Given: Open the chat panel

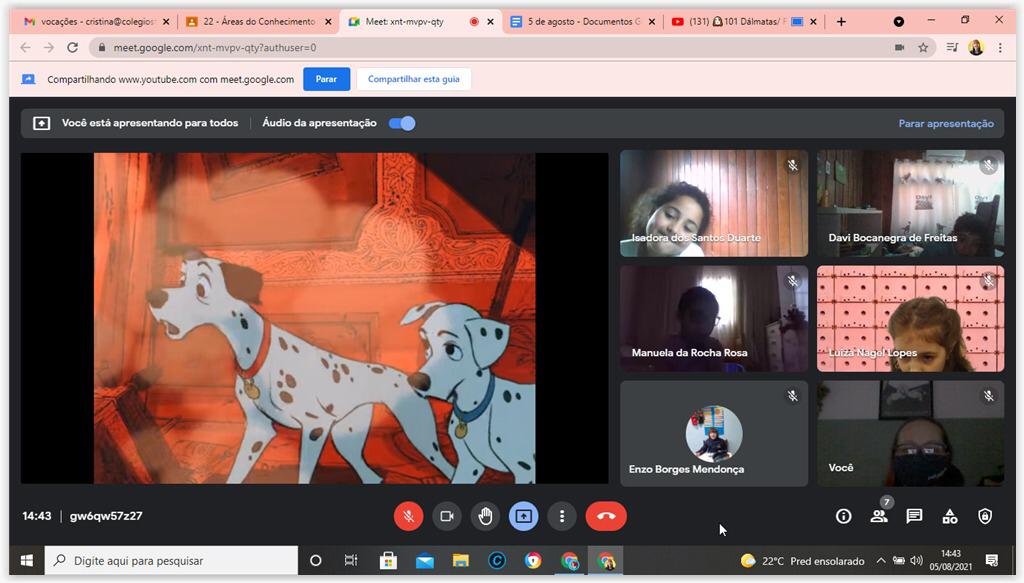Looking at the screenshot, I should (x=914, y=516).
